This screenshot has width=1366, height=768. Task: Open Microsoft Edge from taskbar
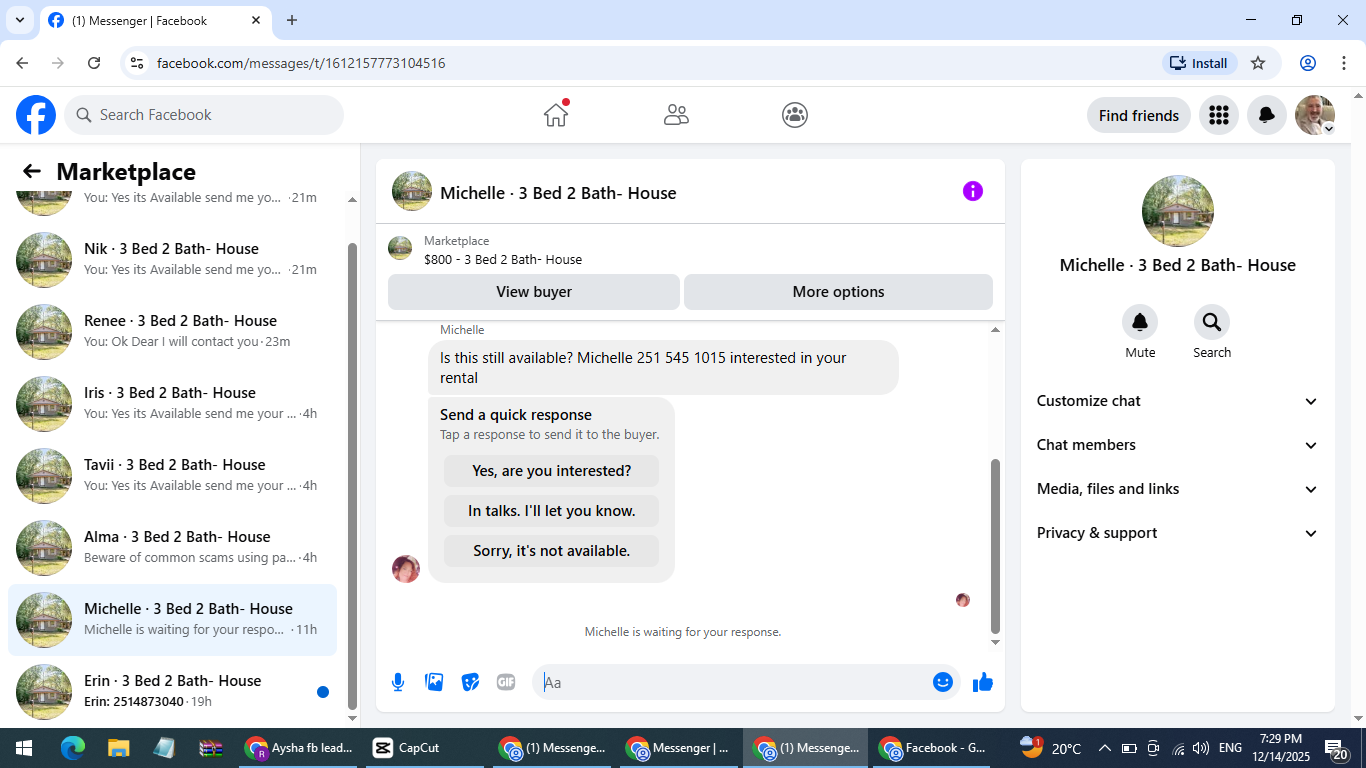72,748
